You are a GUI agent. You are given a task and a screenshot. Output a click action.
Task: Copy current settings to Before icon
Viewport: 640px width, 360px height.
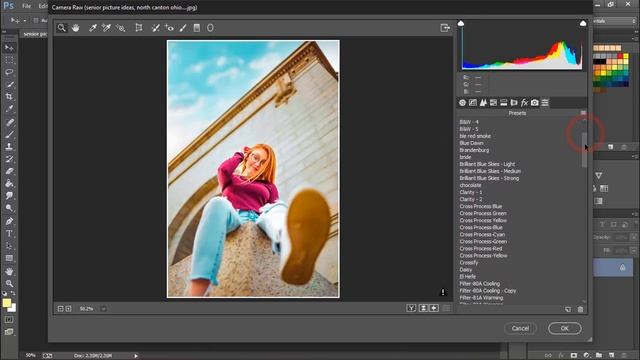(x=434, y=308)
